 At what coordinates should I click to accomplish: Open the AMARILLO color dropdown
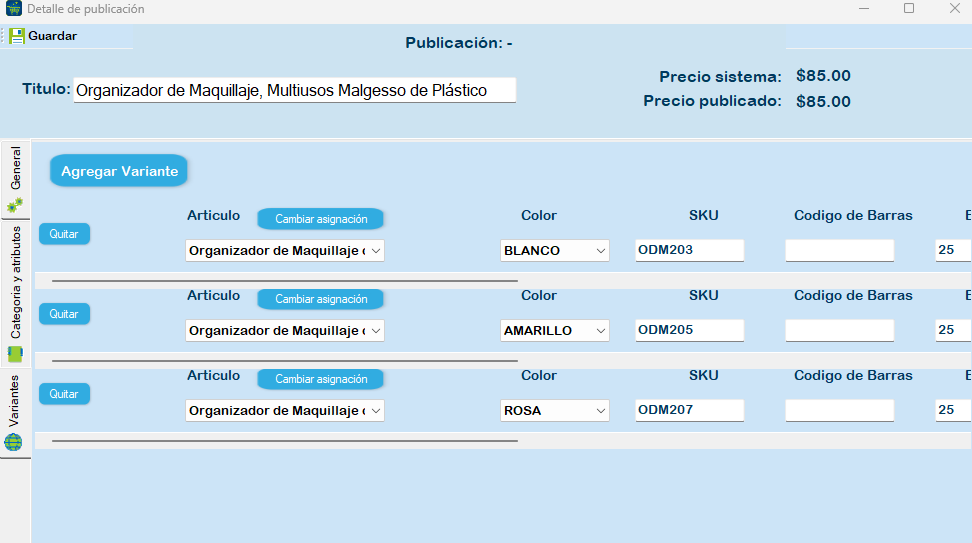point(555,331)
